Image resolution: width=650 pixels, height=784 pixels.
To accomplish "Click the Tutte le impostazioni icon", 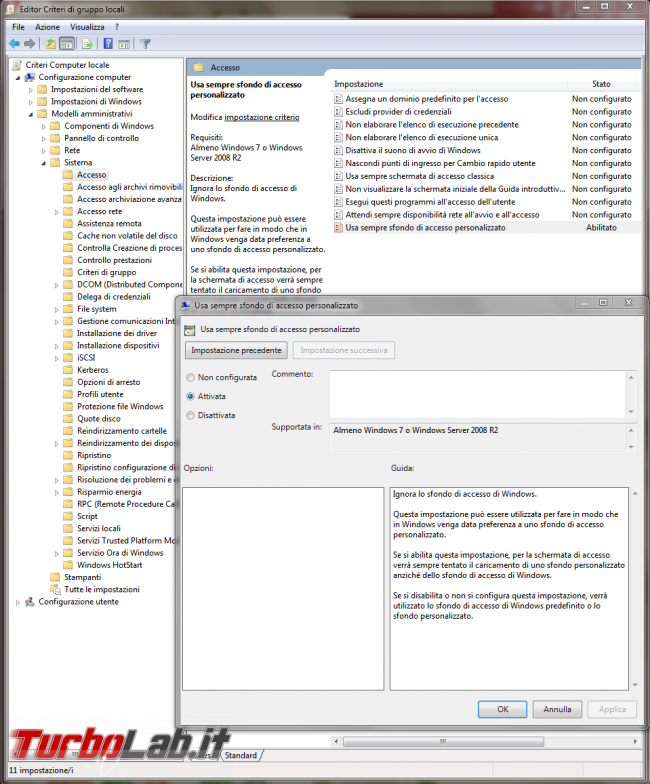I will [x=56, y=590].
